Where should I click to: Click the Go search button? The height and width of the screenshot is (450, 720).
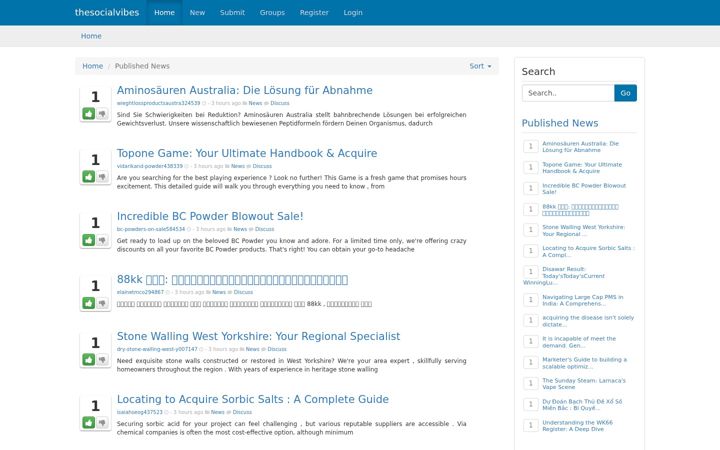click(625, 93)
